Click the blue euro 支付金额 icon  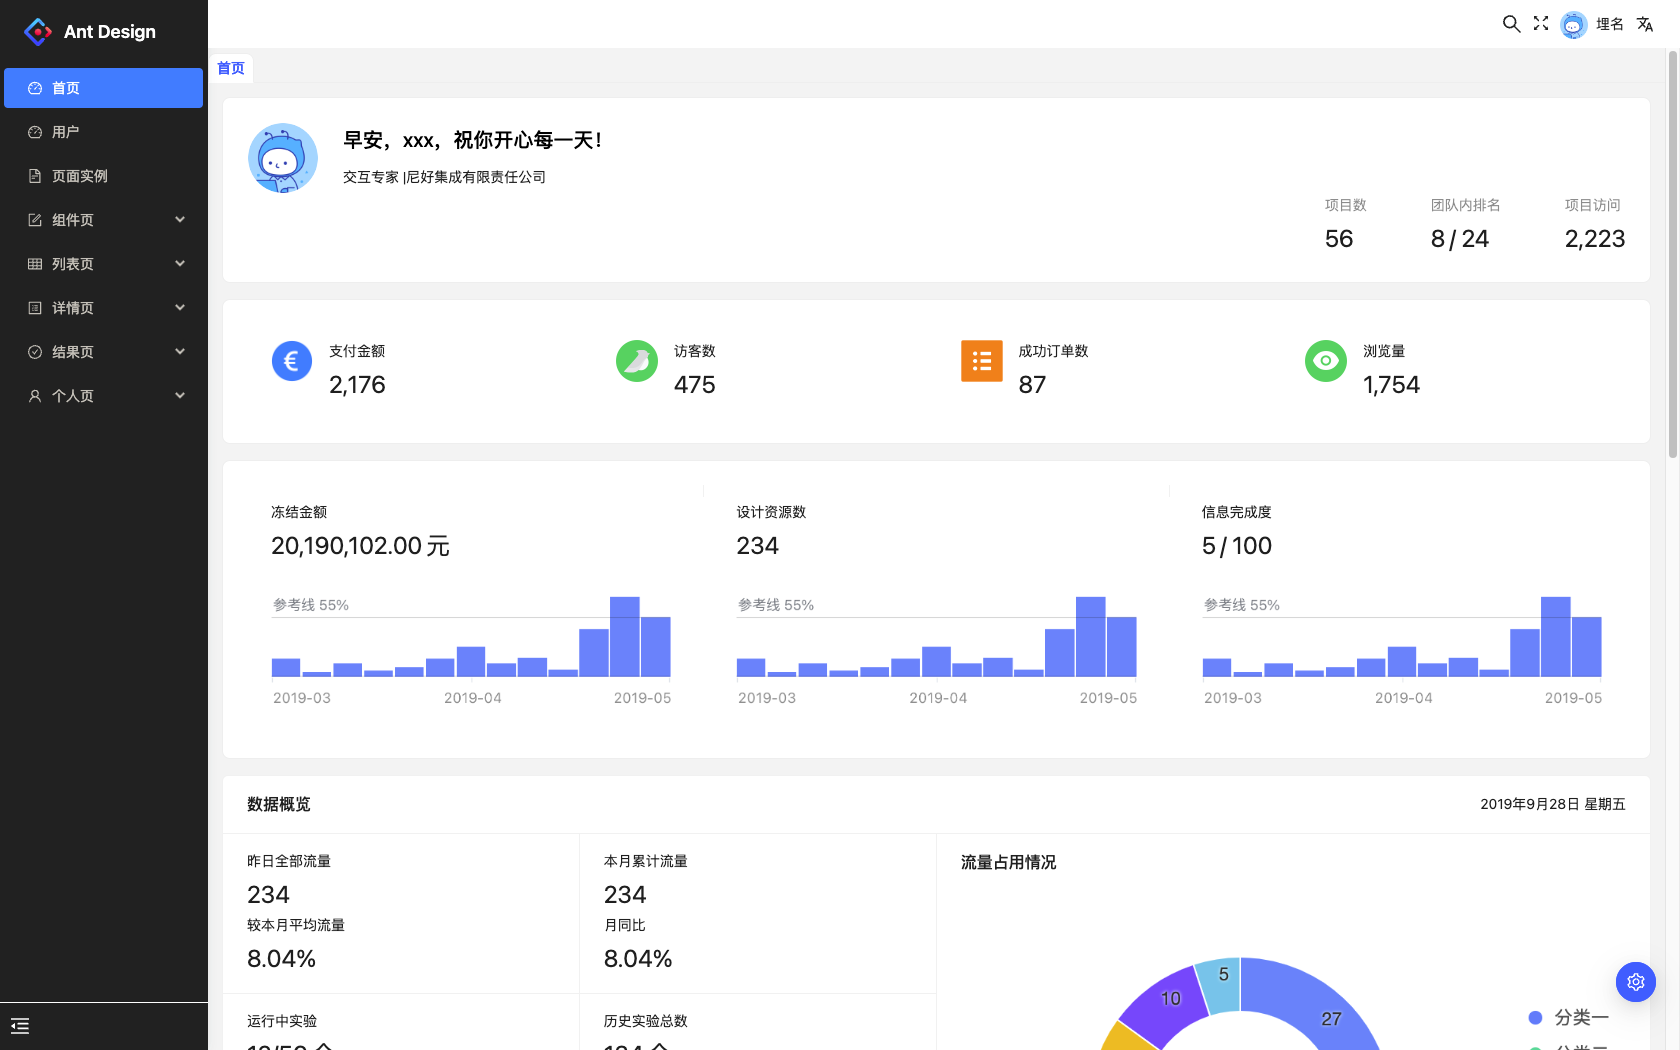[292, 361]
